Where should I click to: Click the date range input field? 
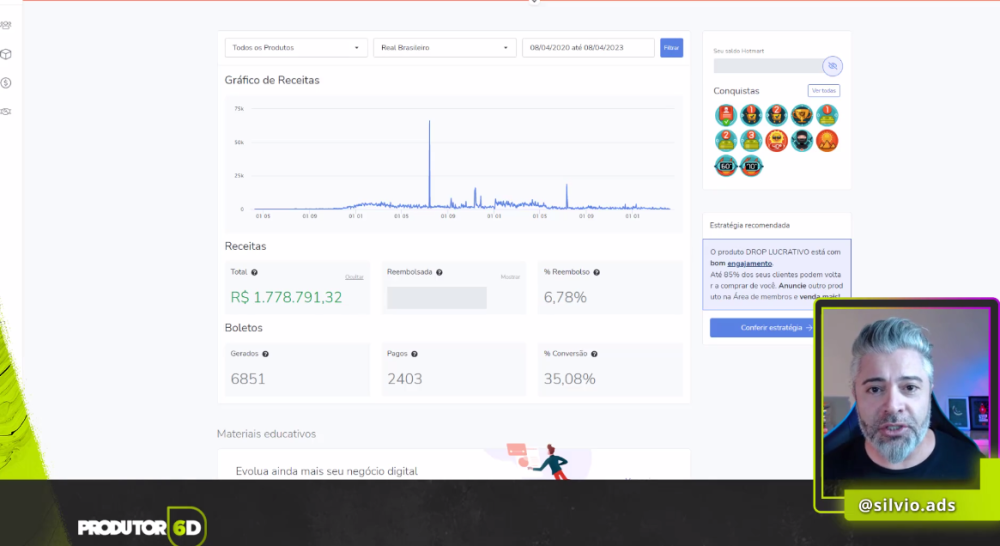tap(588, 48)
